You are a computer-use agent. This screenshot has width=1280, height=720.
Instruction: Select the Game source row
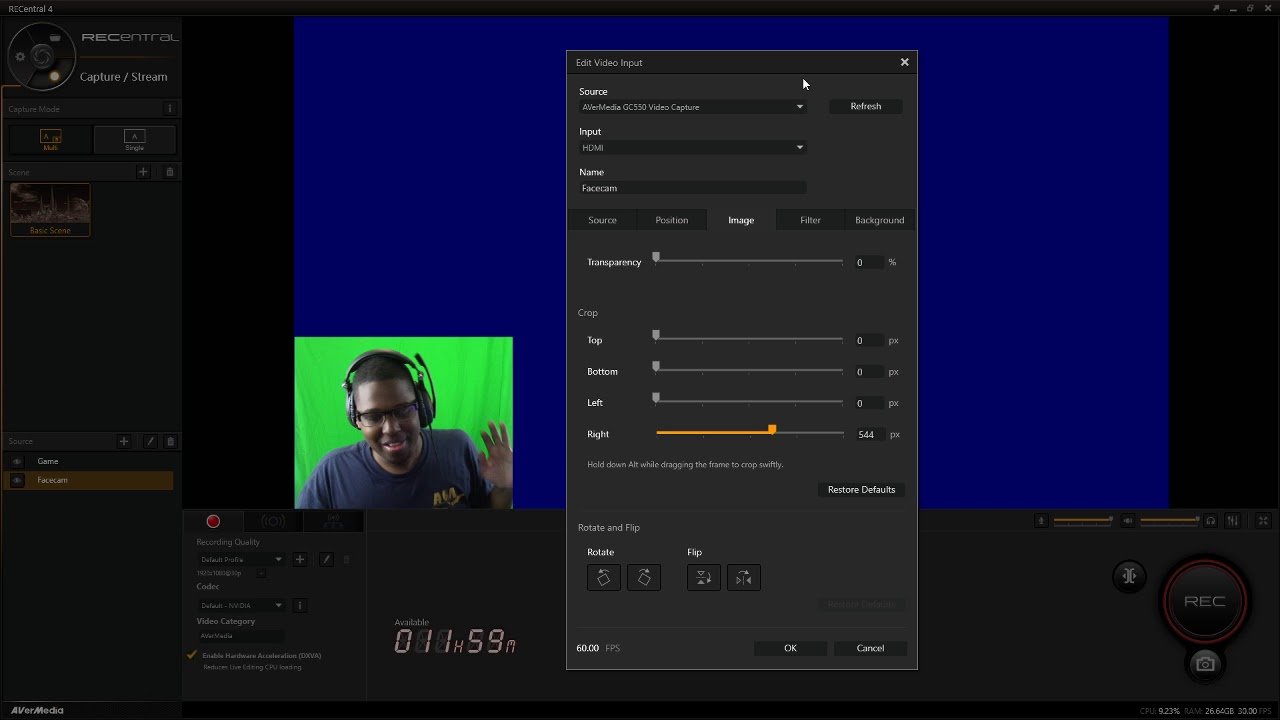click(90, 461)
